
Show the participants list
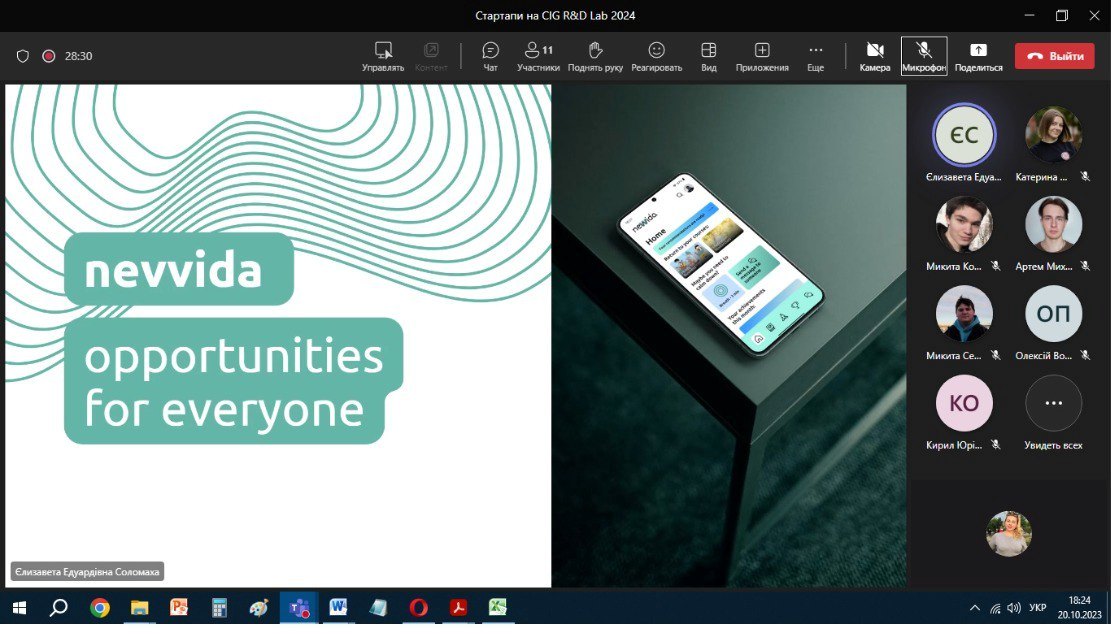click(538, 56)
